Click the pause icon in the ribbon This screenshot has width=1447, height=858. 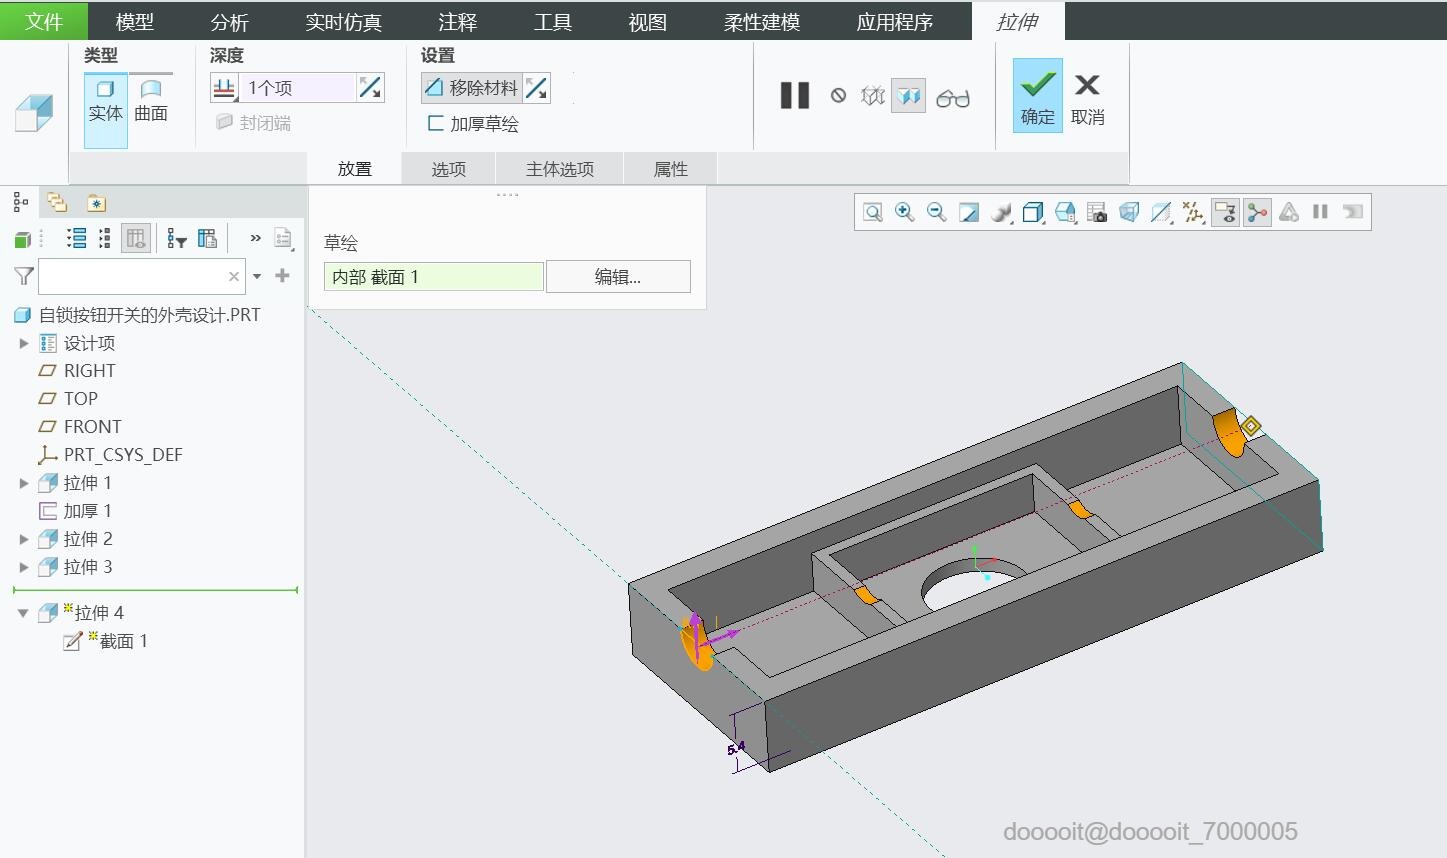(794, 95)
